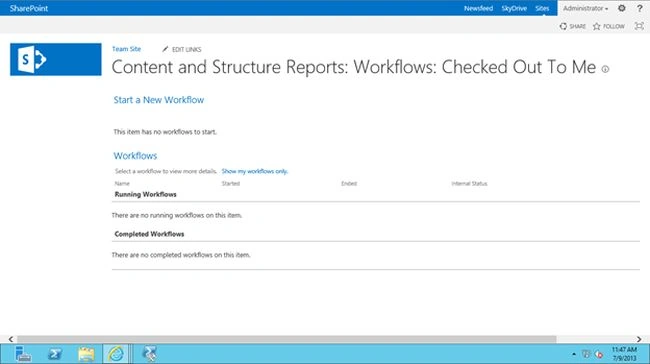Toggle focus on content mode
The height and width of the screenshot is (364, 650).
[639, 26]
